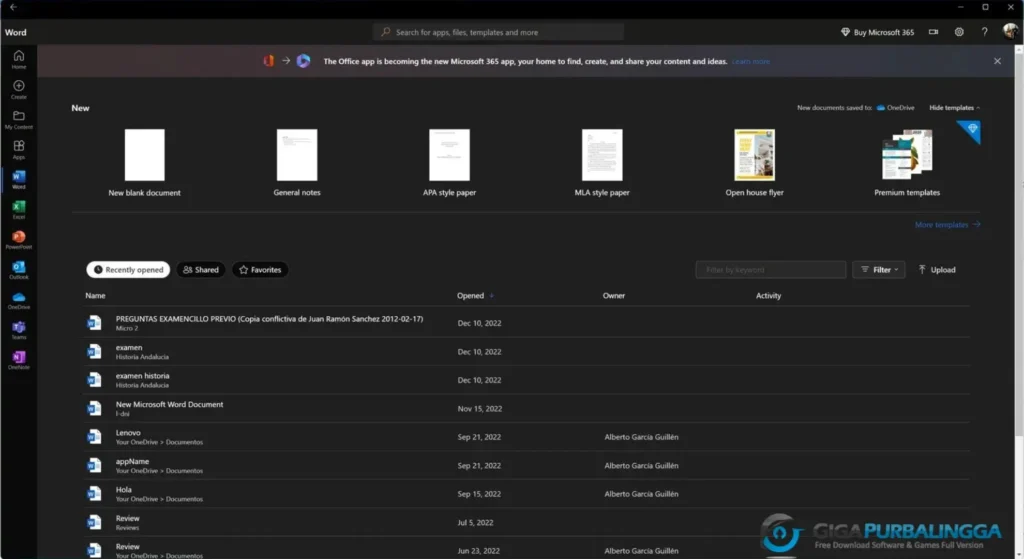Screen dimensions: 1024x559
Task: Click Word file icon for appName document
Action: click(95, 465)
